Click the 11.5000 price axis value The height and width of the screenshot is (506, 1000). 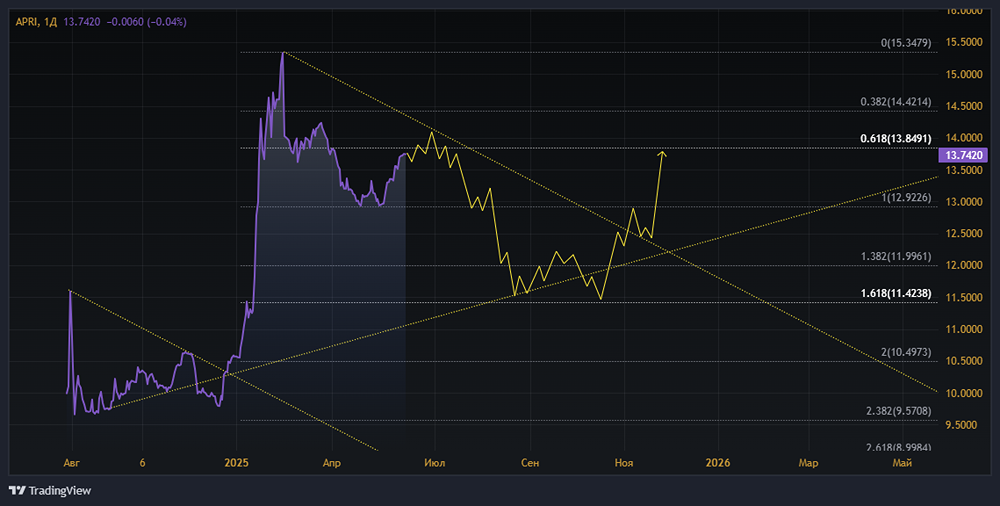964,297
